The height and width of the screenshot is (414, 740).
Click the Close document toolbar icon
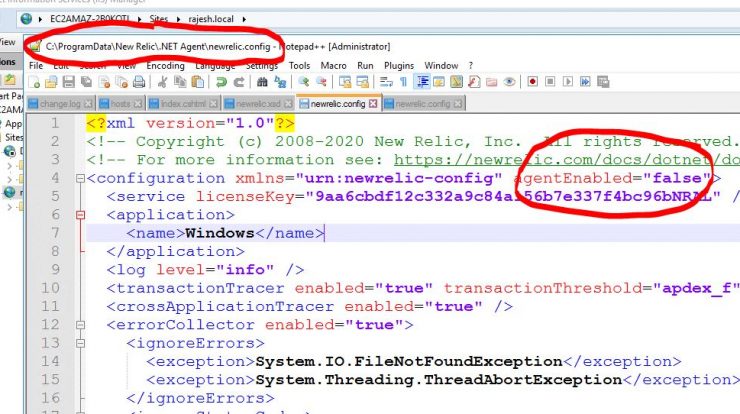tap(104, 82)
